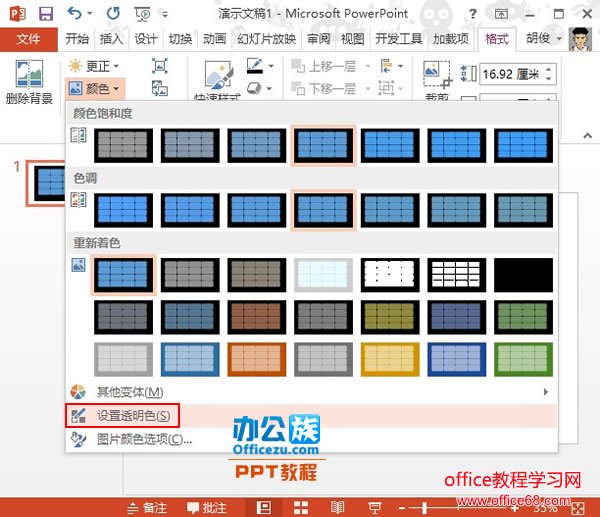Switch to the 动画 tab
This screenshot has height=517, width=600.
[x=214, y=39]
